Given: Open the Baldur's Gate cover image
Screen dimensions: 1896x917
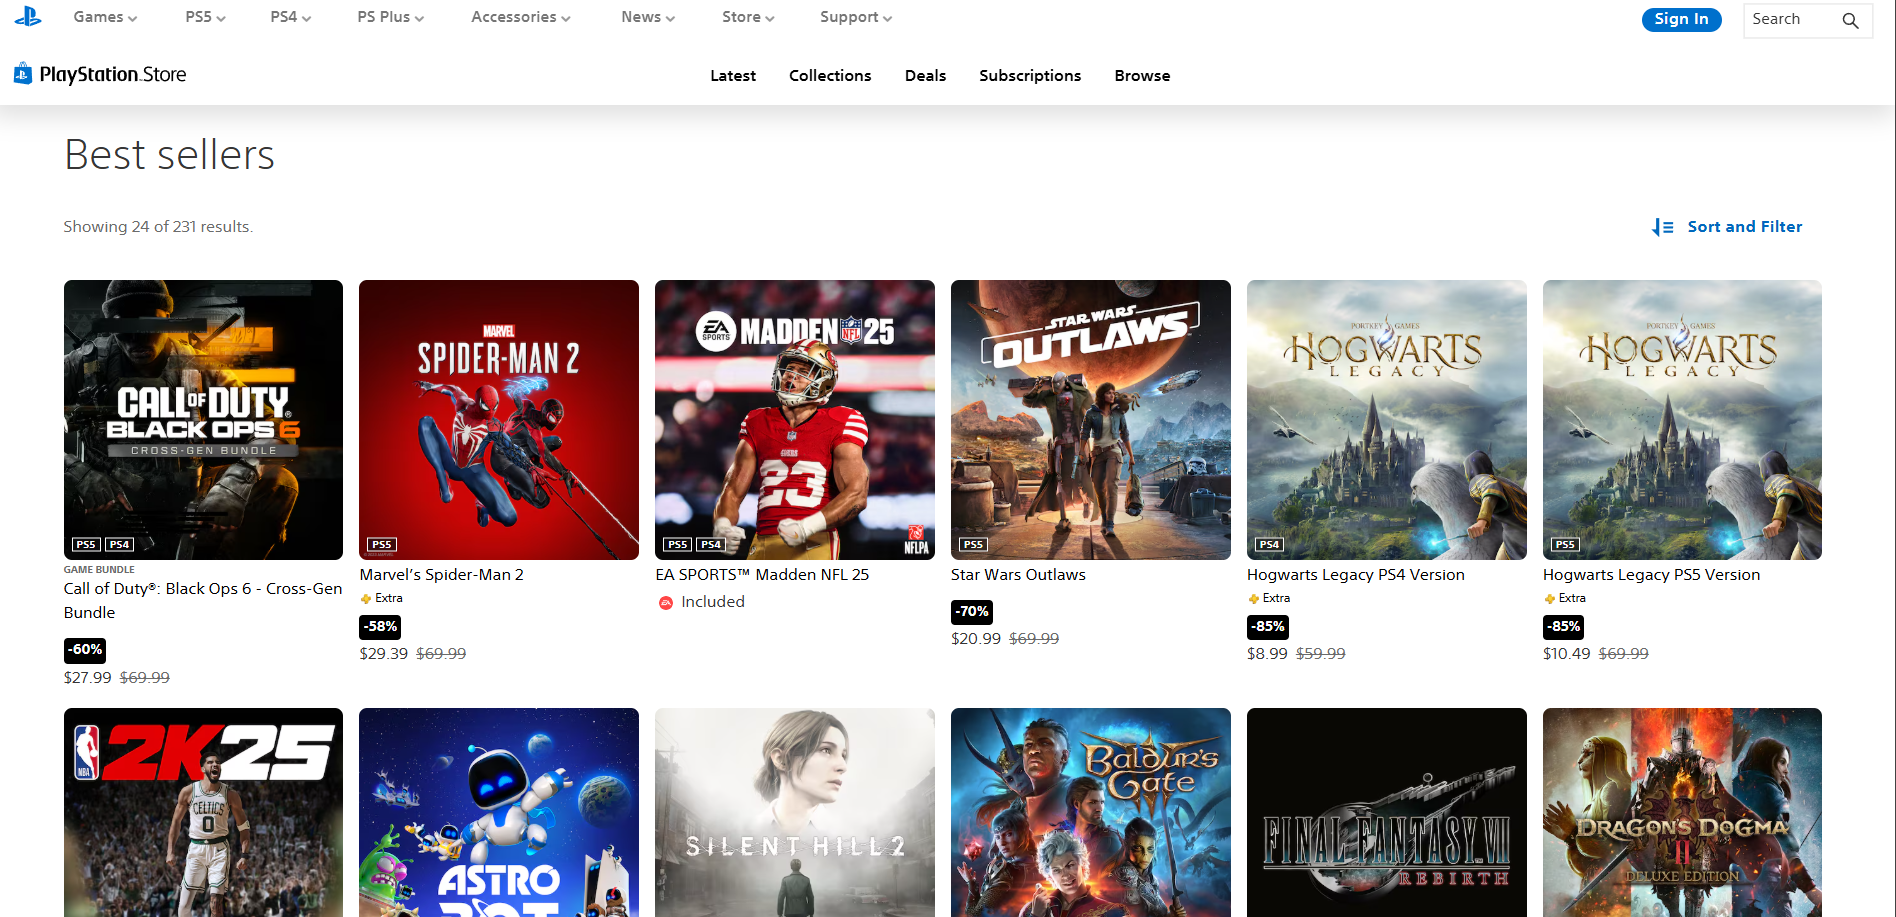Looking at the screenshot, I should click(1091, 812).
